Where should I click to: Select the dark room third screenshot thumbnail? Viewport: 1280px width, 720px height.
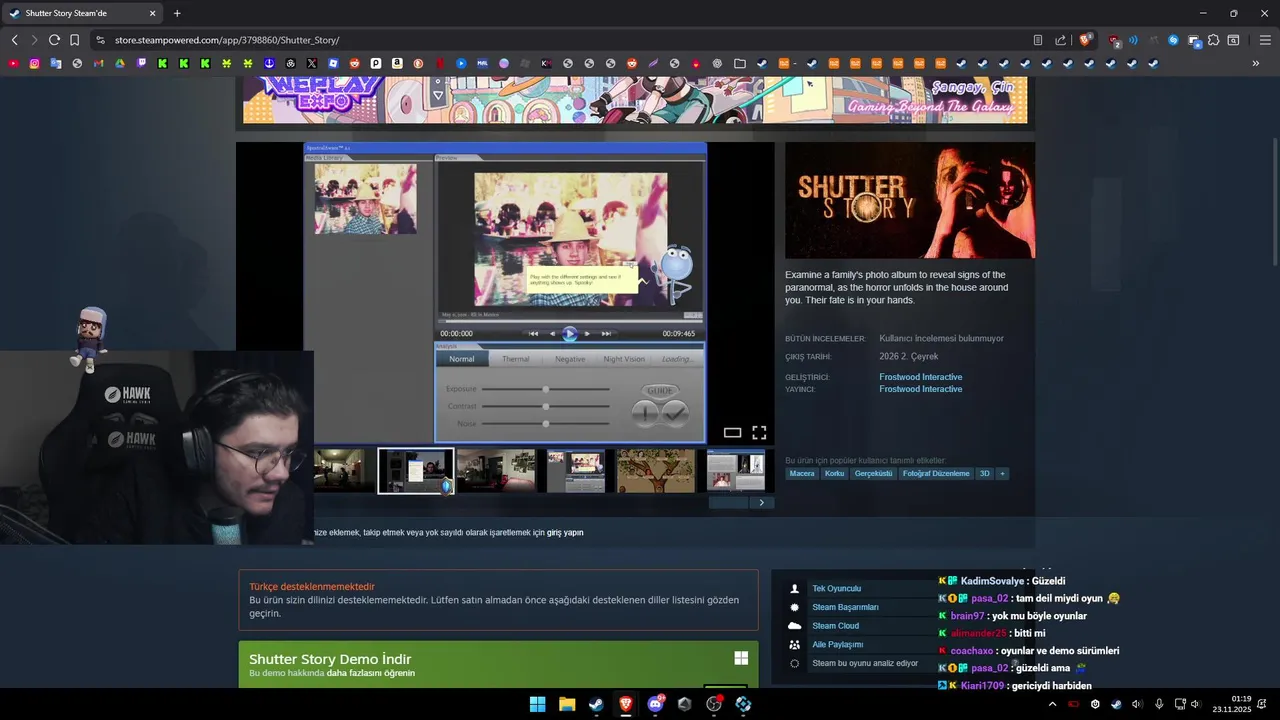[496, 470]
